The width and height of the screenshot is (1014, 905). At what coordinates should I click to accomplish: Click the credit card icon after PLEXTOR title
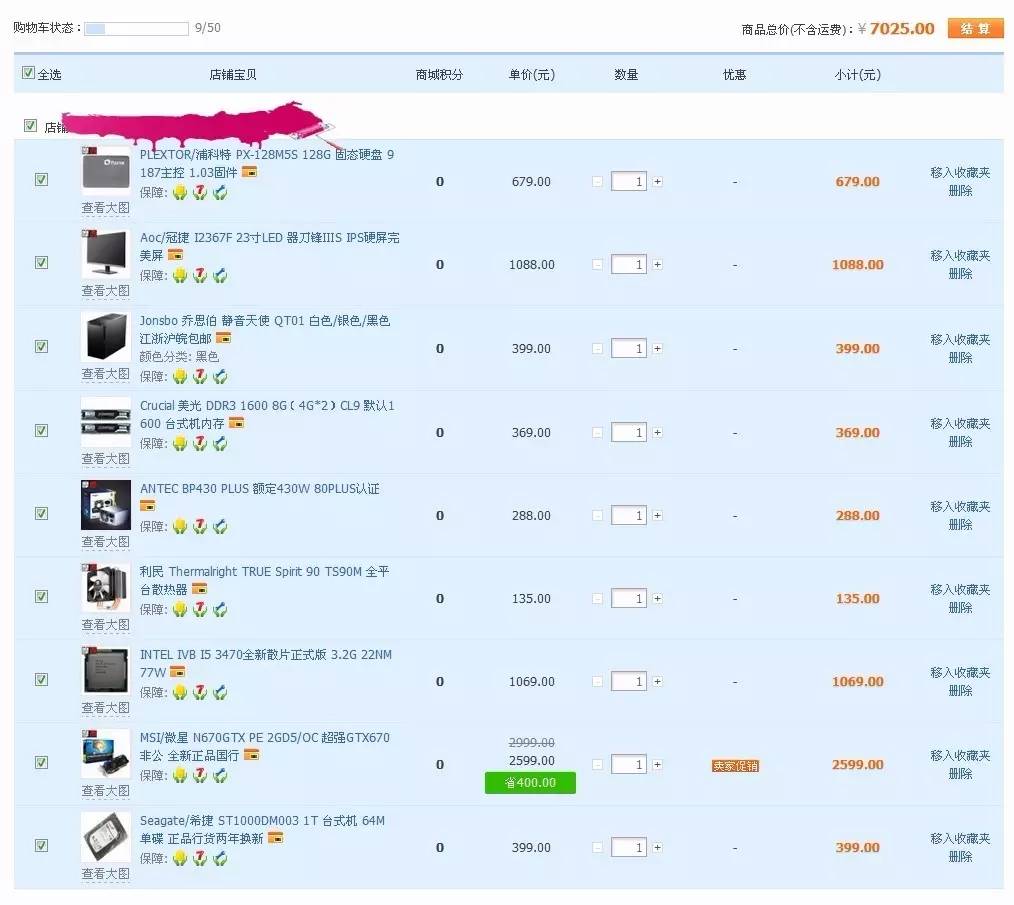[x=250, y=172]
